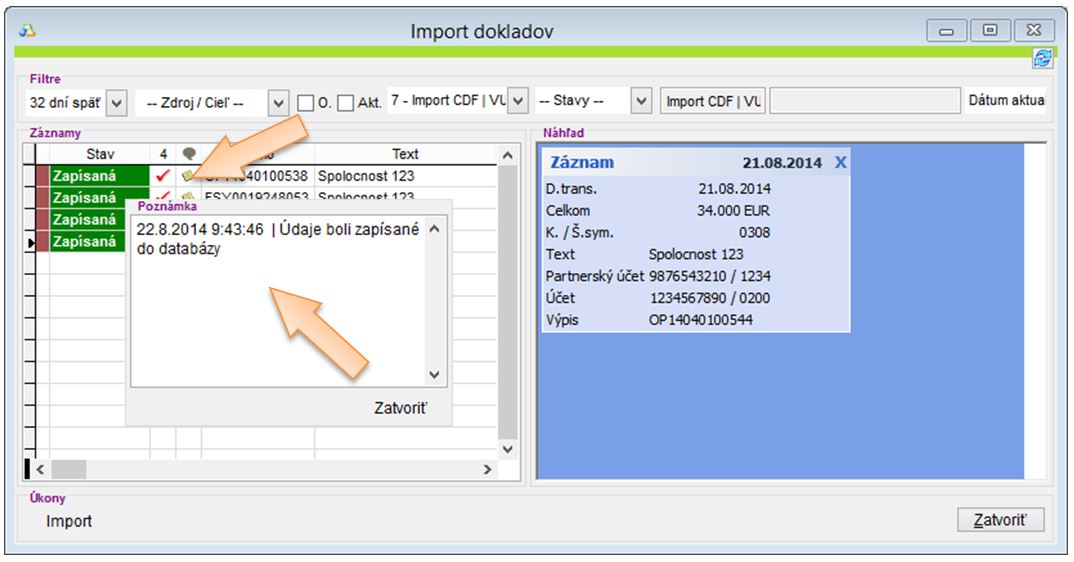
Task: Open the note icon in the first record row
Action: (x=188, y=176)
